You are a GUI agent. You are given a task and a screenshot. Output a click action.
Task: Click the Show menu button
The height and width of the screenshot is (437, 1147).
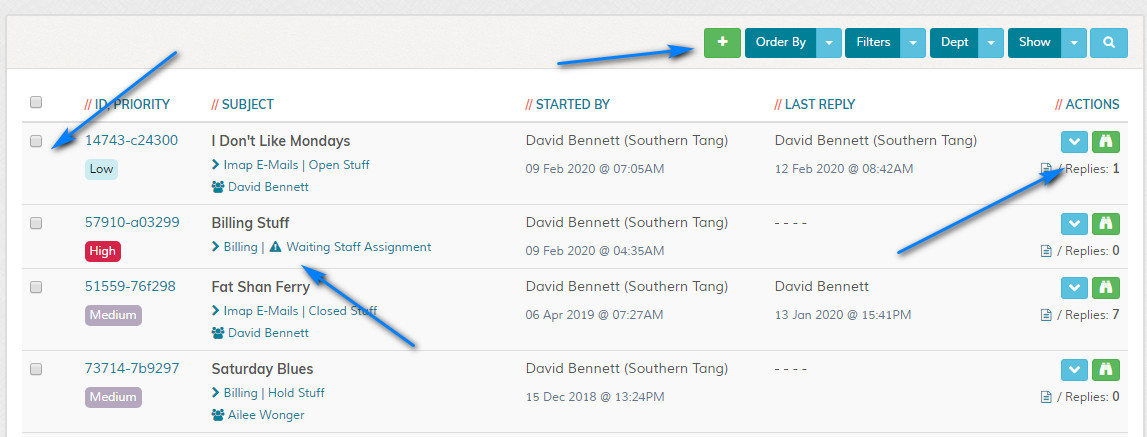(x=1034, y=43)
